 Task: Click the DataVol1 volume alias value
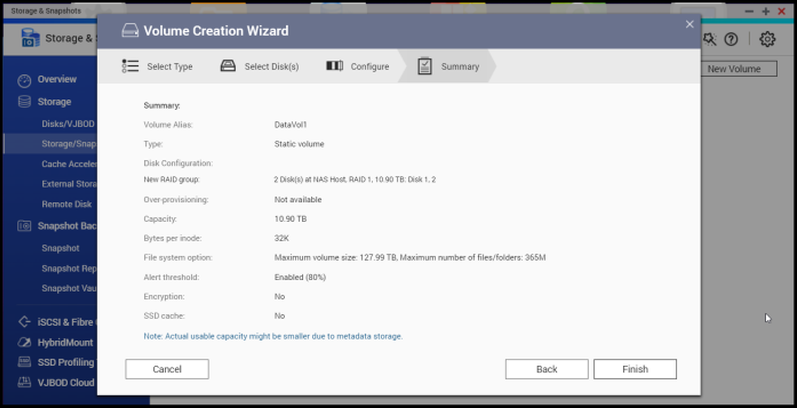[x=291, y=124]
